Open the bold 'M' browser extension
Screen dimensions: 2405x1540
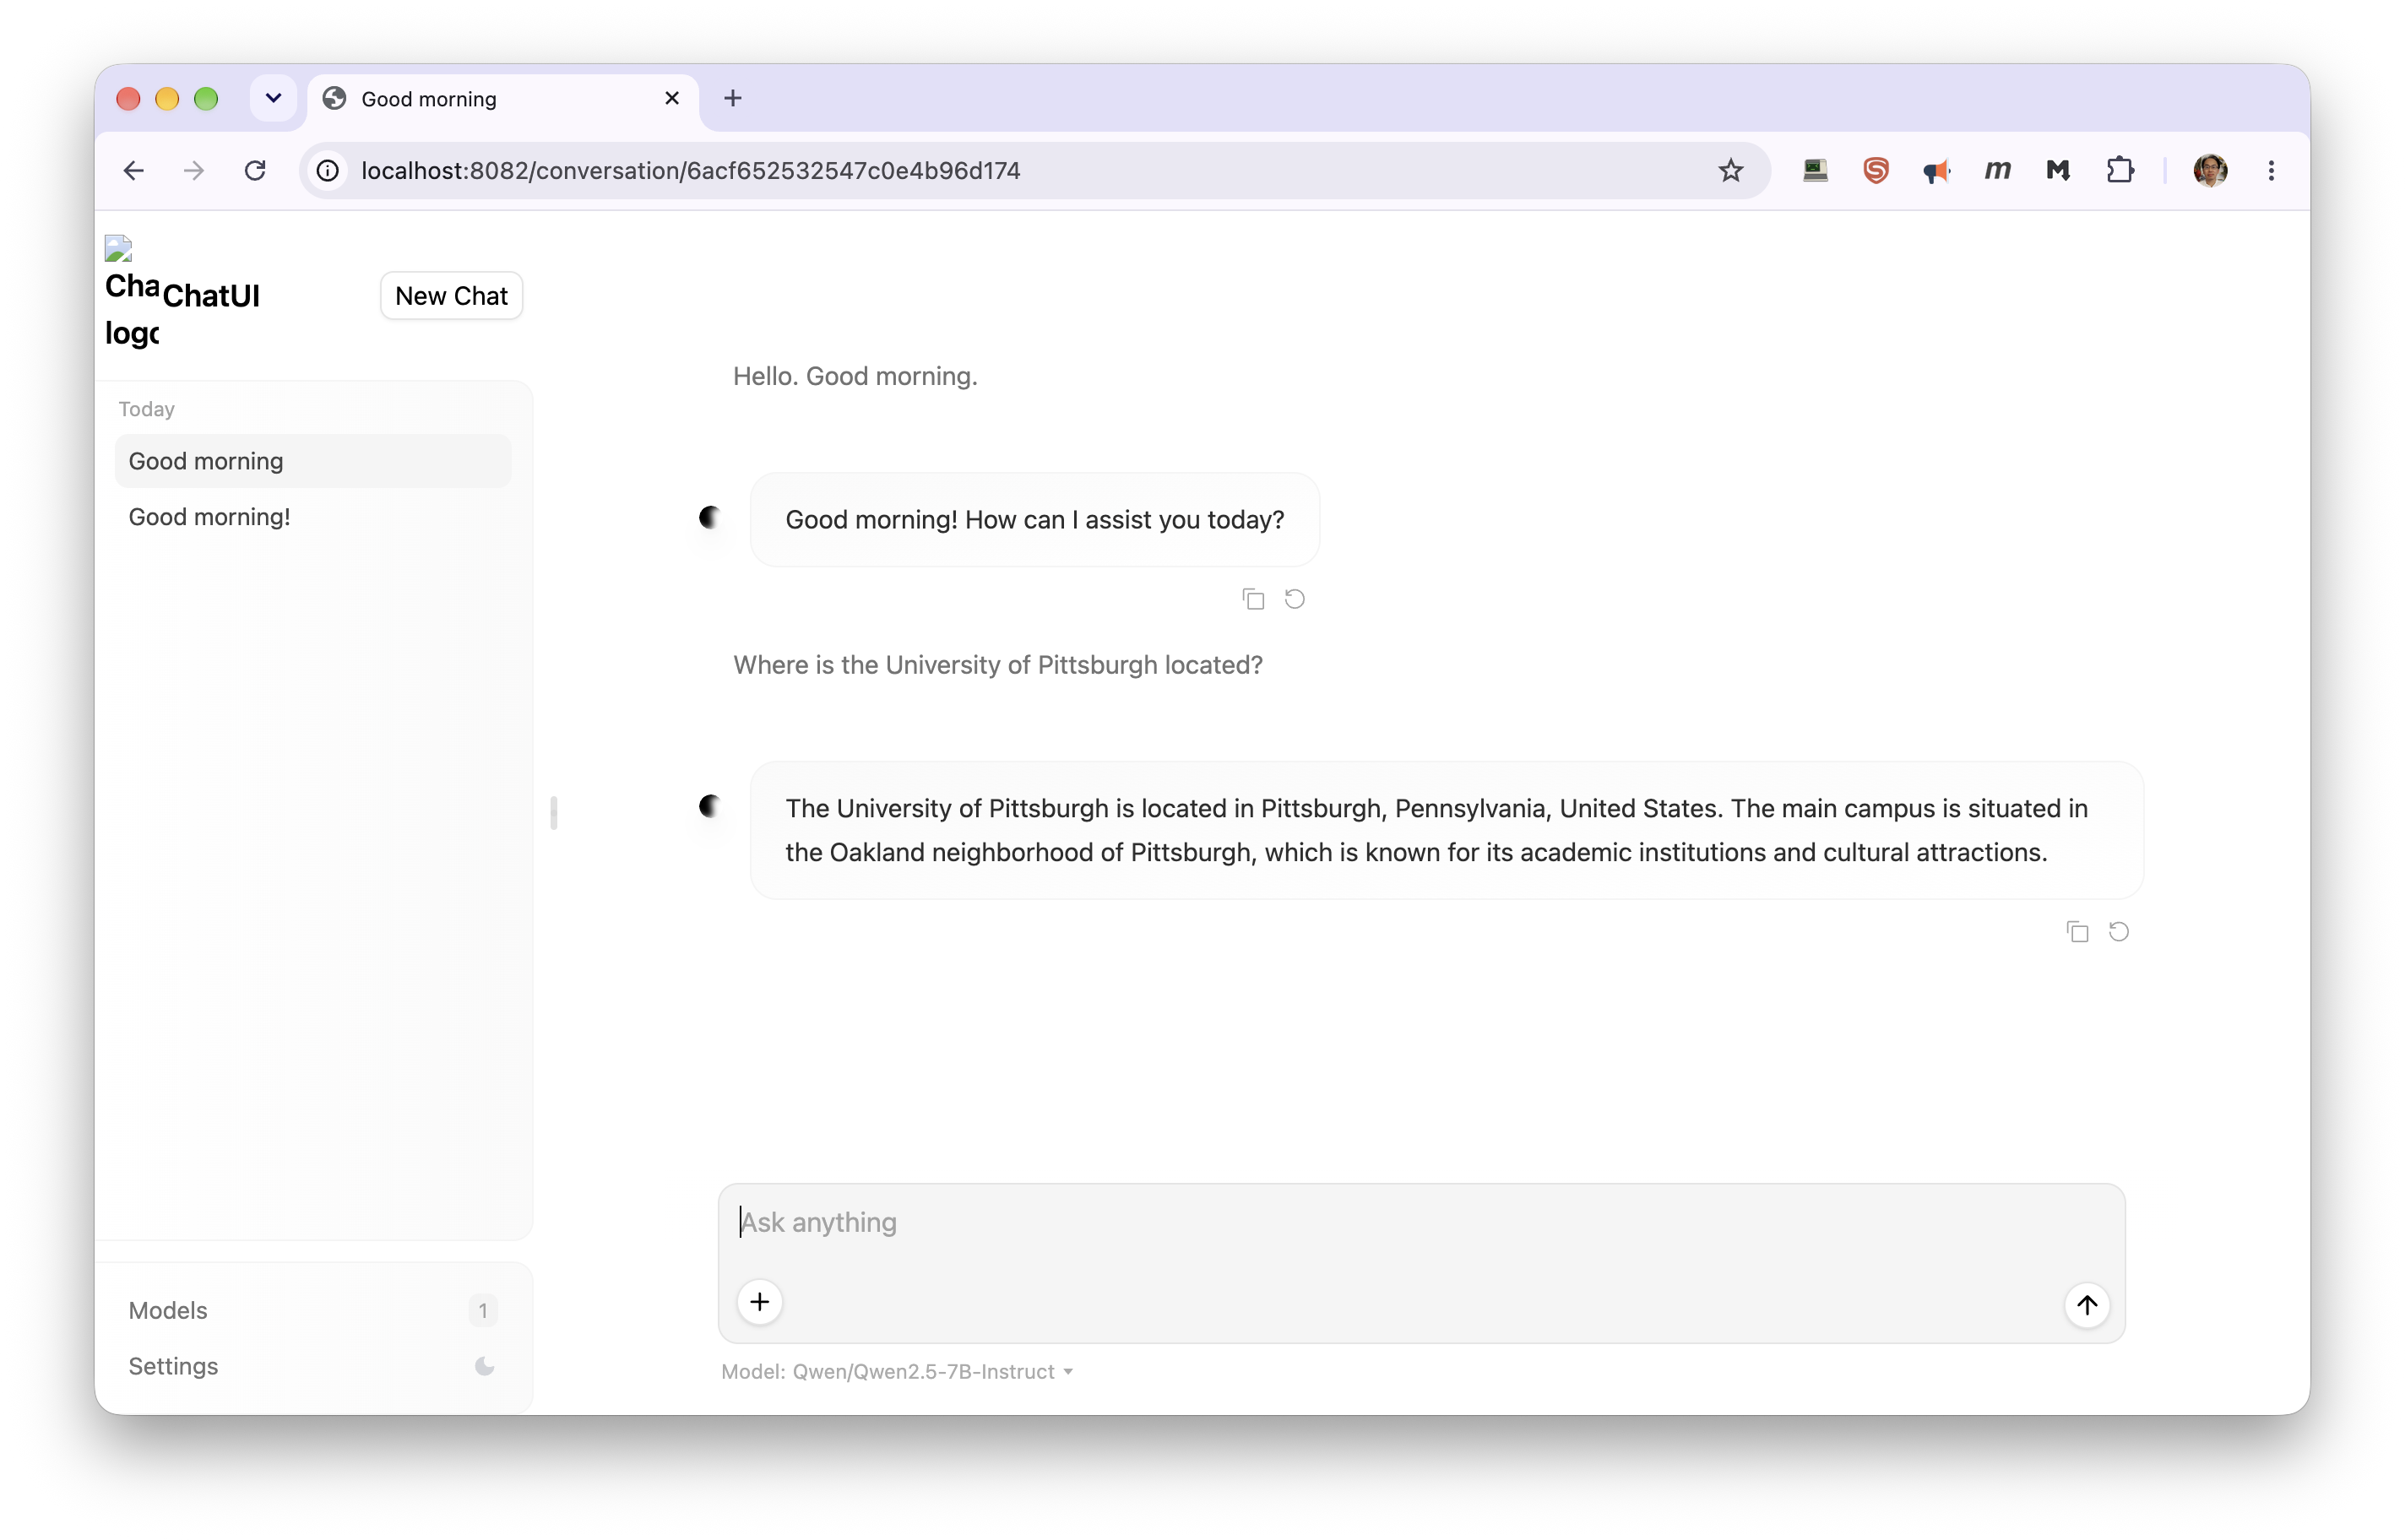tap(2058, 171)
